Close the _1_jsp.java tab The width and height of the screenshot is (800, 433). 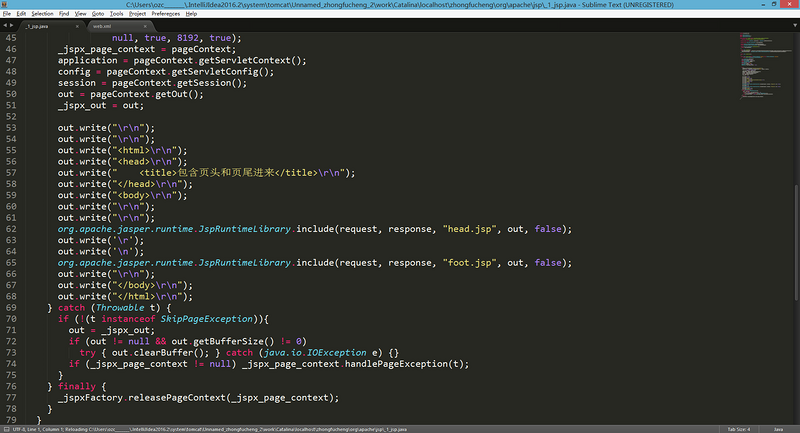coord(78,26)
